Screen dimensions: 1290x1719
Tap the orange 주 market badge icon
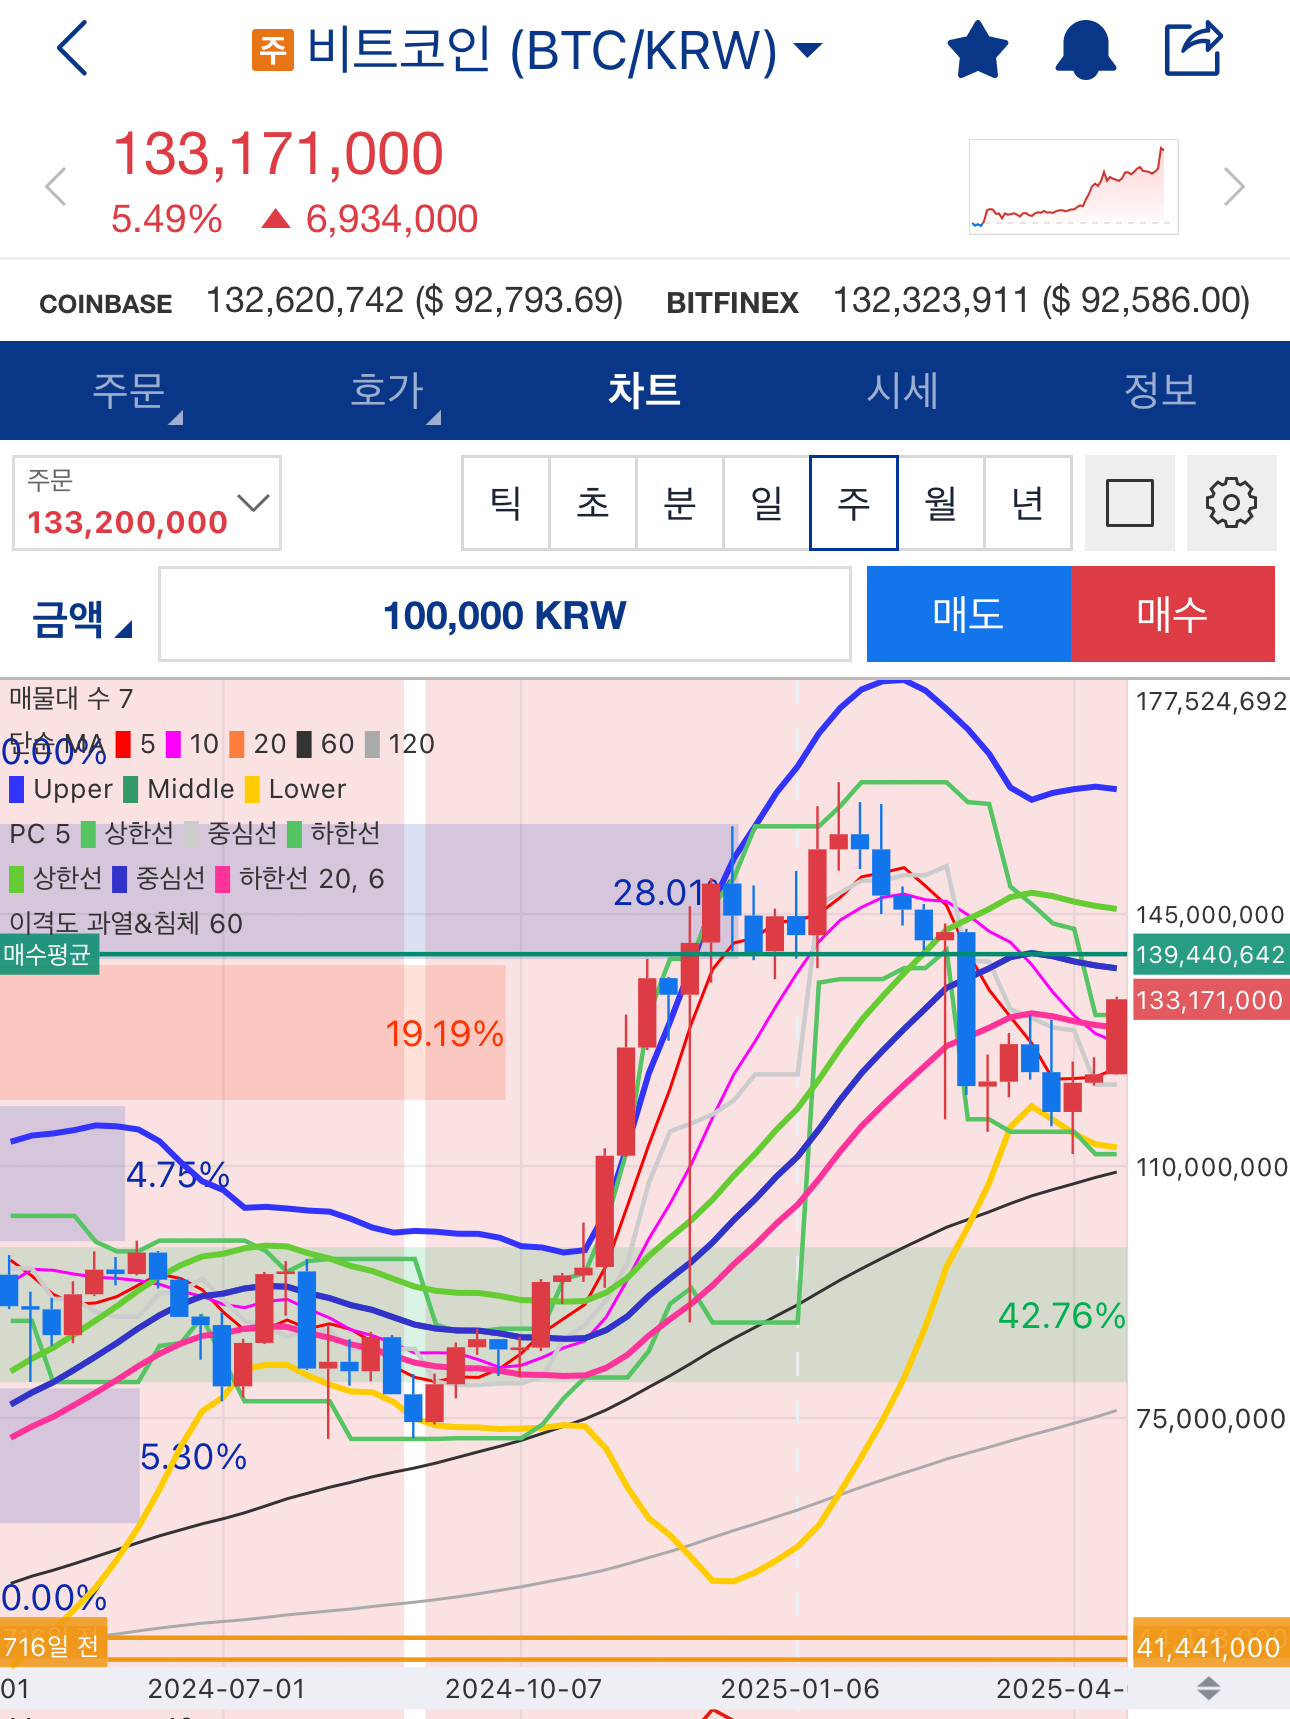(x=272, y=49)
